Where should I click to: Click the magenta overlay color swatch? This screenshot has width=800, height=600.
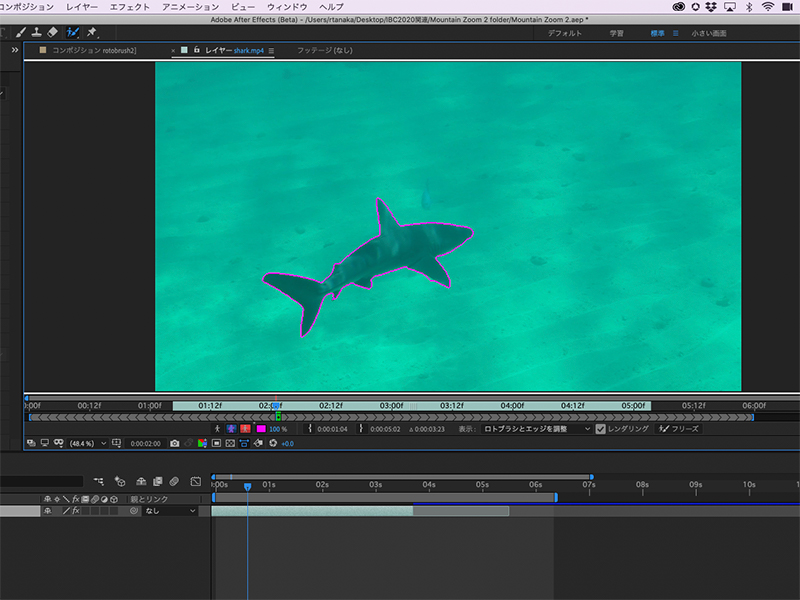tap(261, 429)
